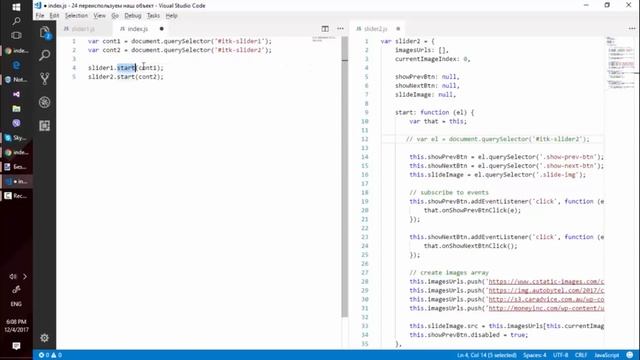Open the Debug menu
Screen dimensions: 640x360
point(133,16)
